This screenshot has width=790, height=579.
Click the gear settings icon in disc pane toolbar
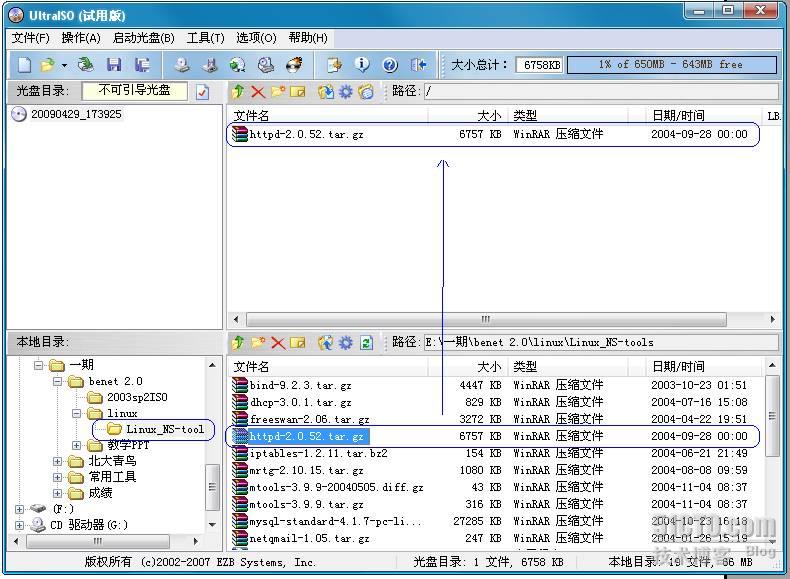click(x=346, y=92)
